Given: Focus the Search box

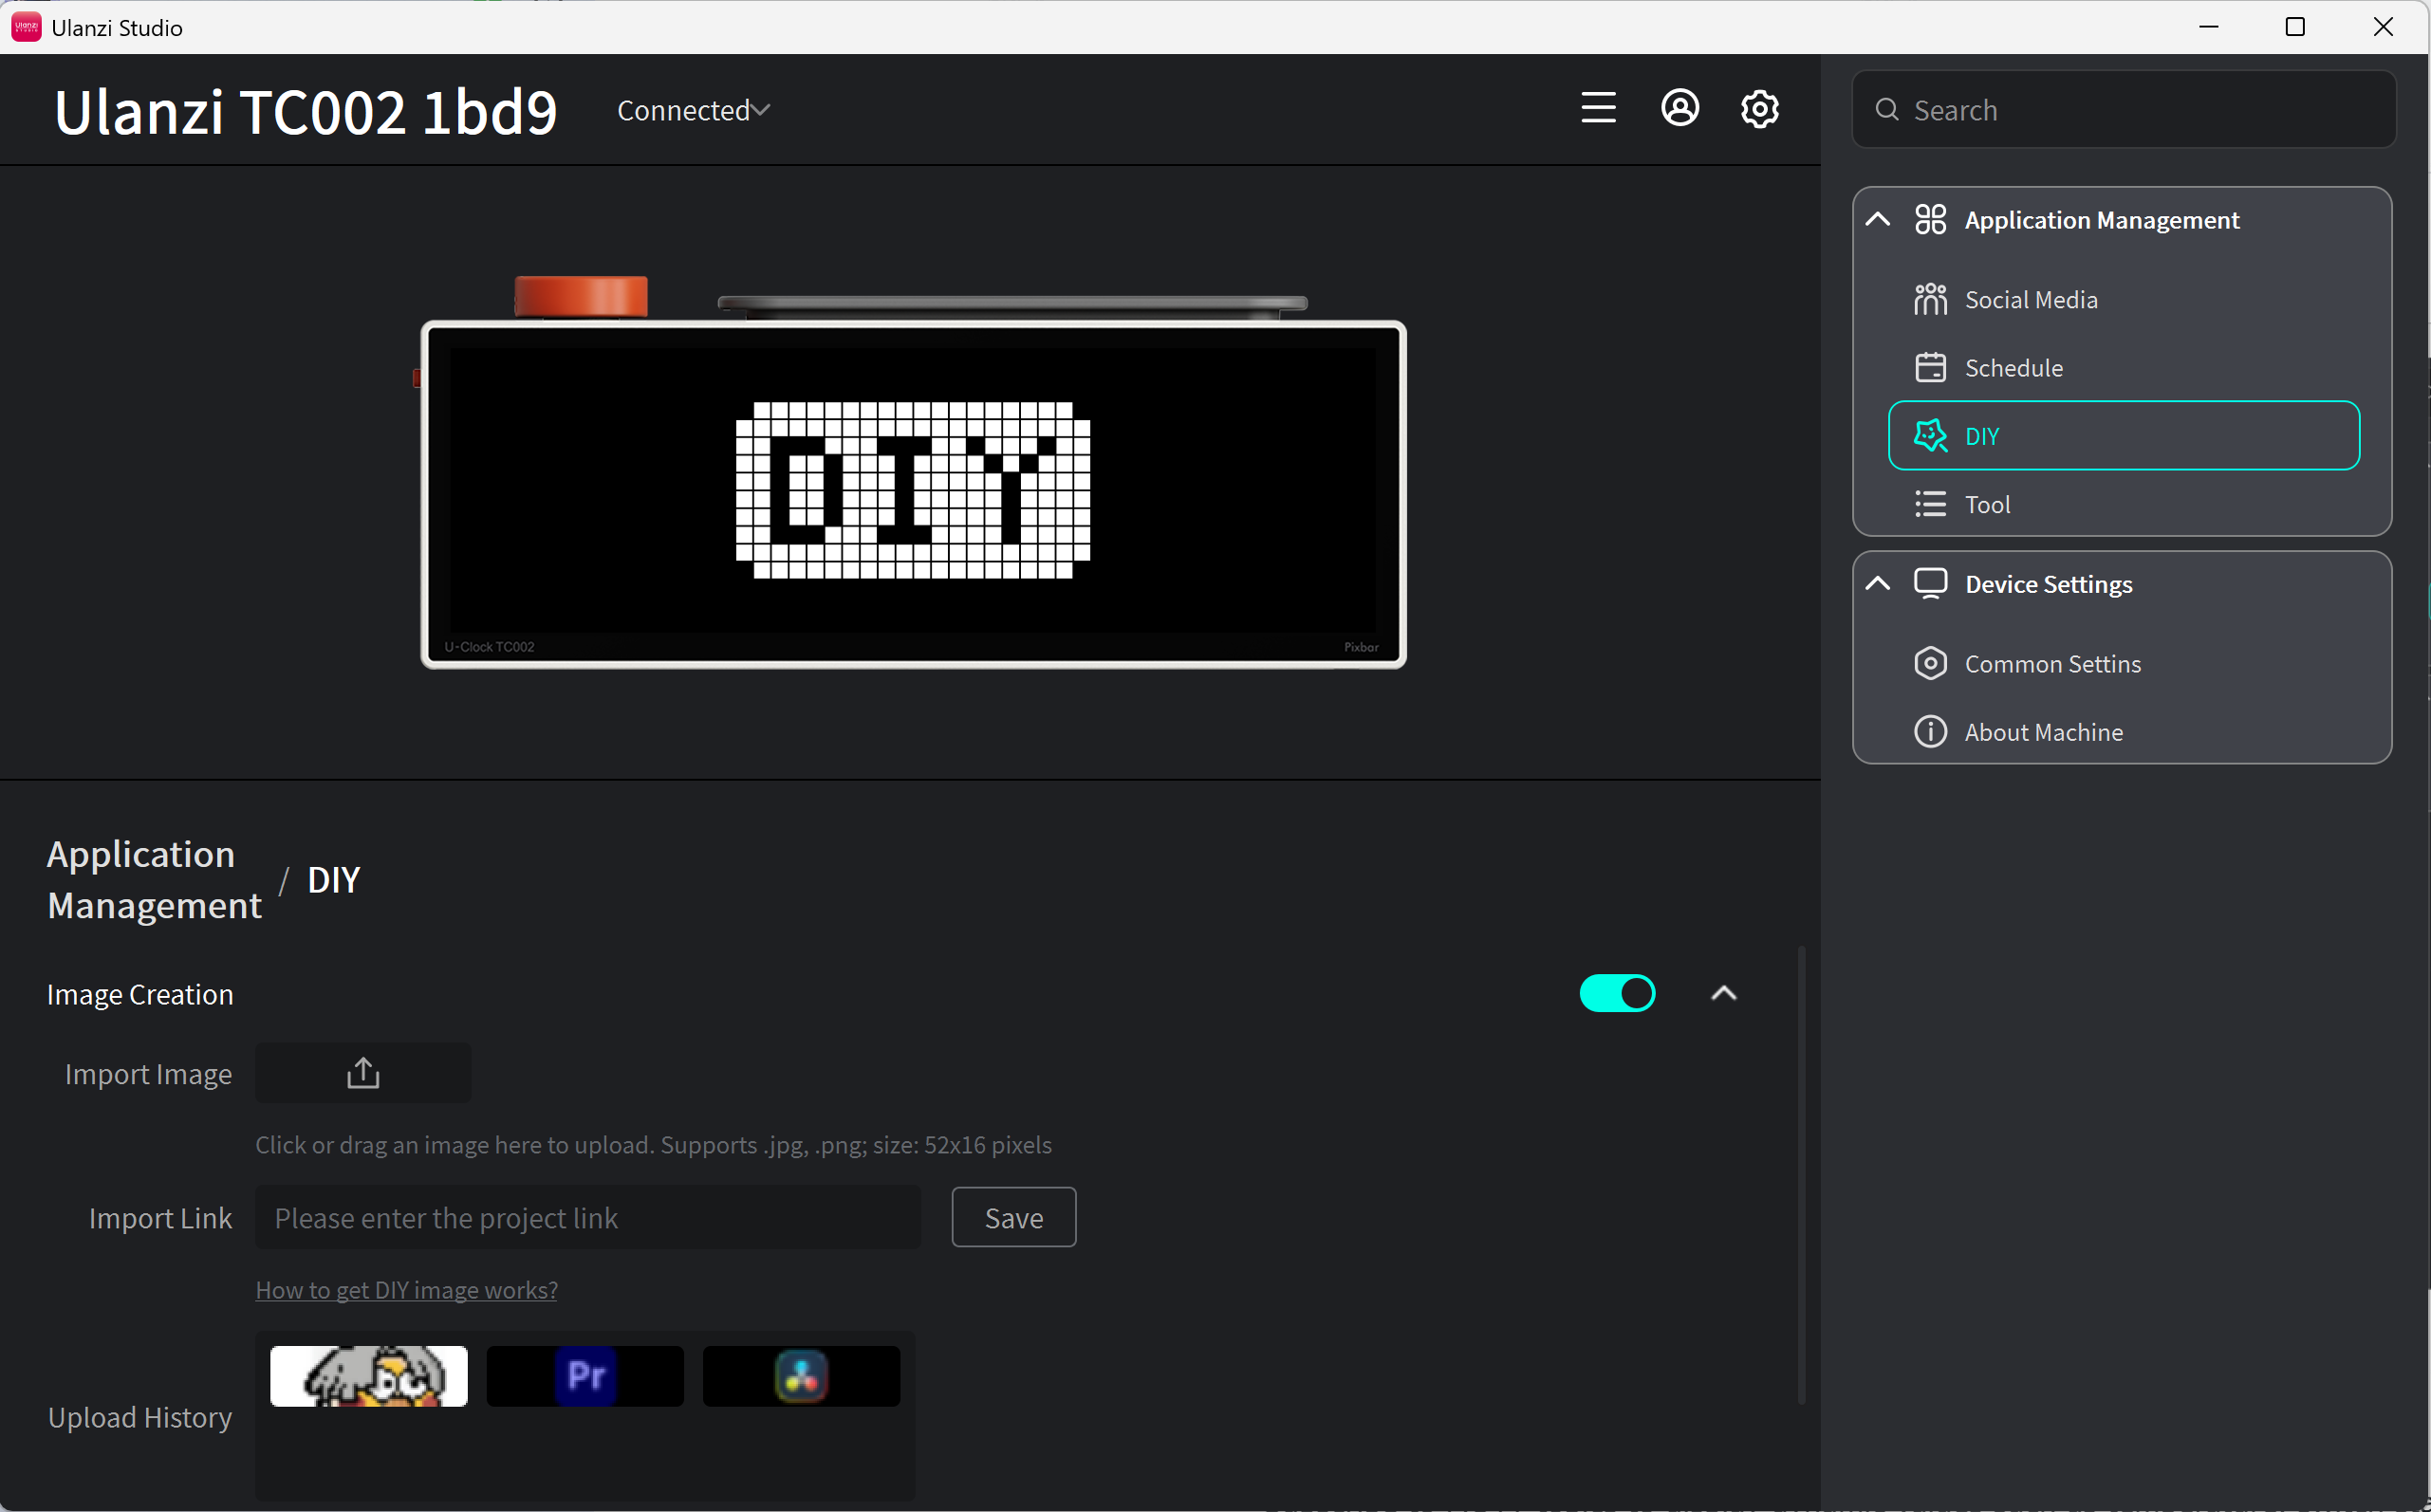Looking at the screenshot, I should [2123, 110].
